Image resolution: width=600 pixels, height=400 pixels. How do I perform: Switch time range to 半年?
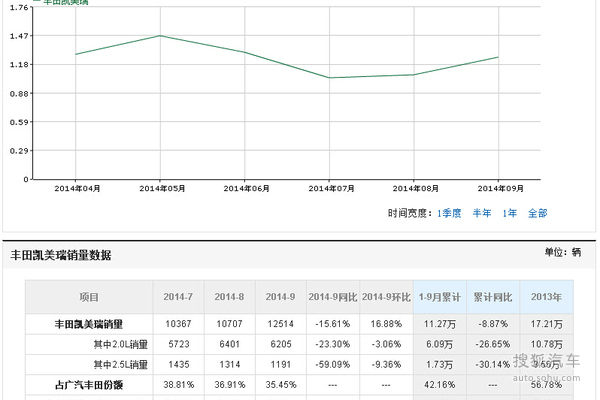pos(482,213)
